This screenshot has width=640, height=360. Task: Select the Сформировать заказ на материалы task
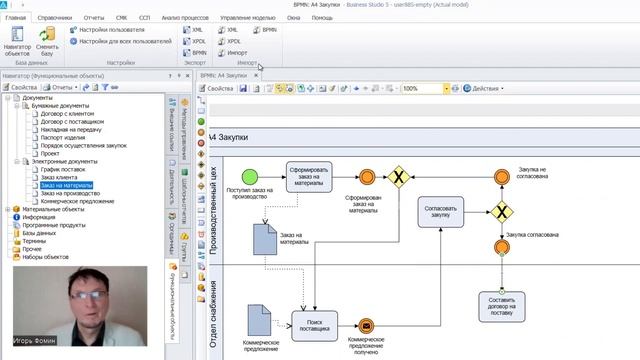click(309, 177)
